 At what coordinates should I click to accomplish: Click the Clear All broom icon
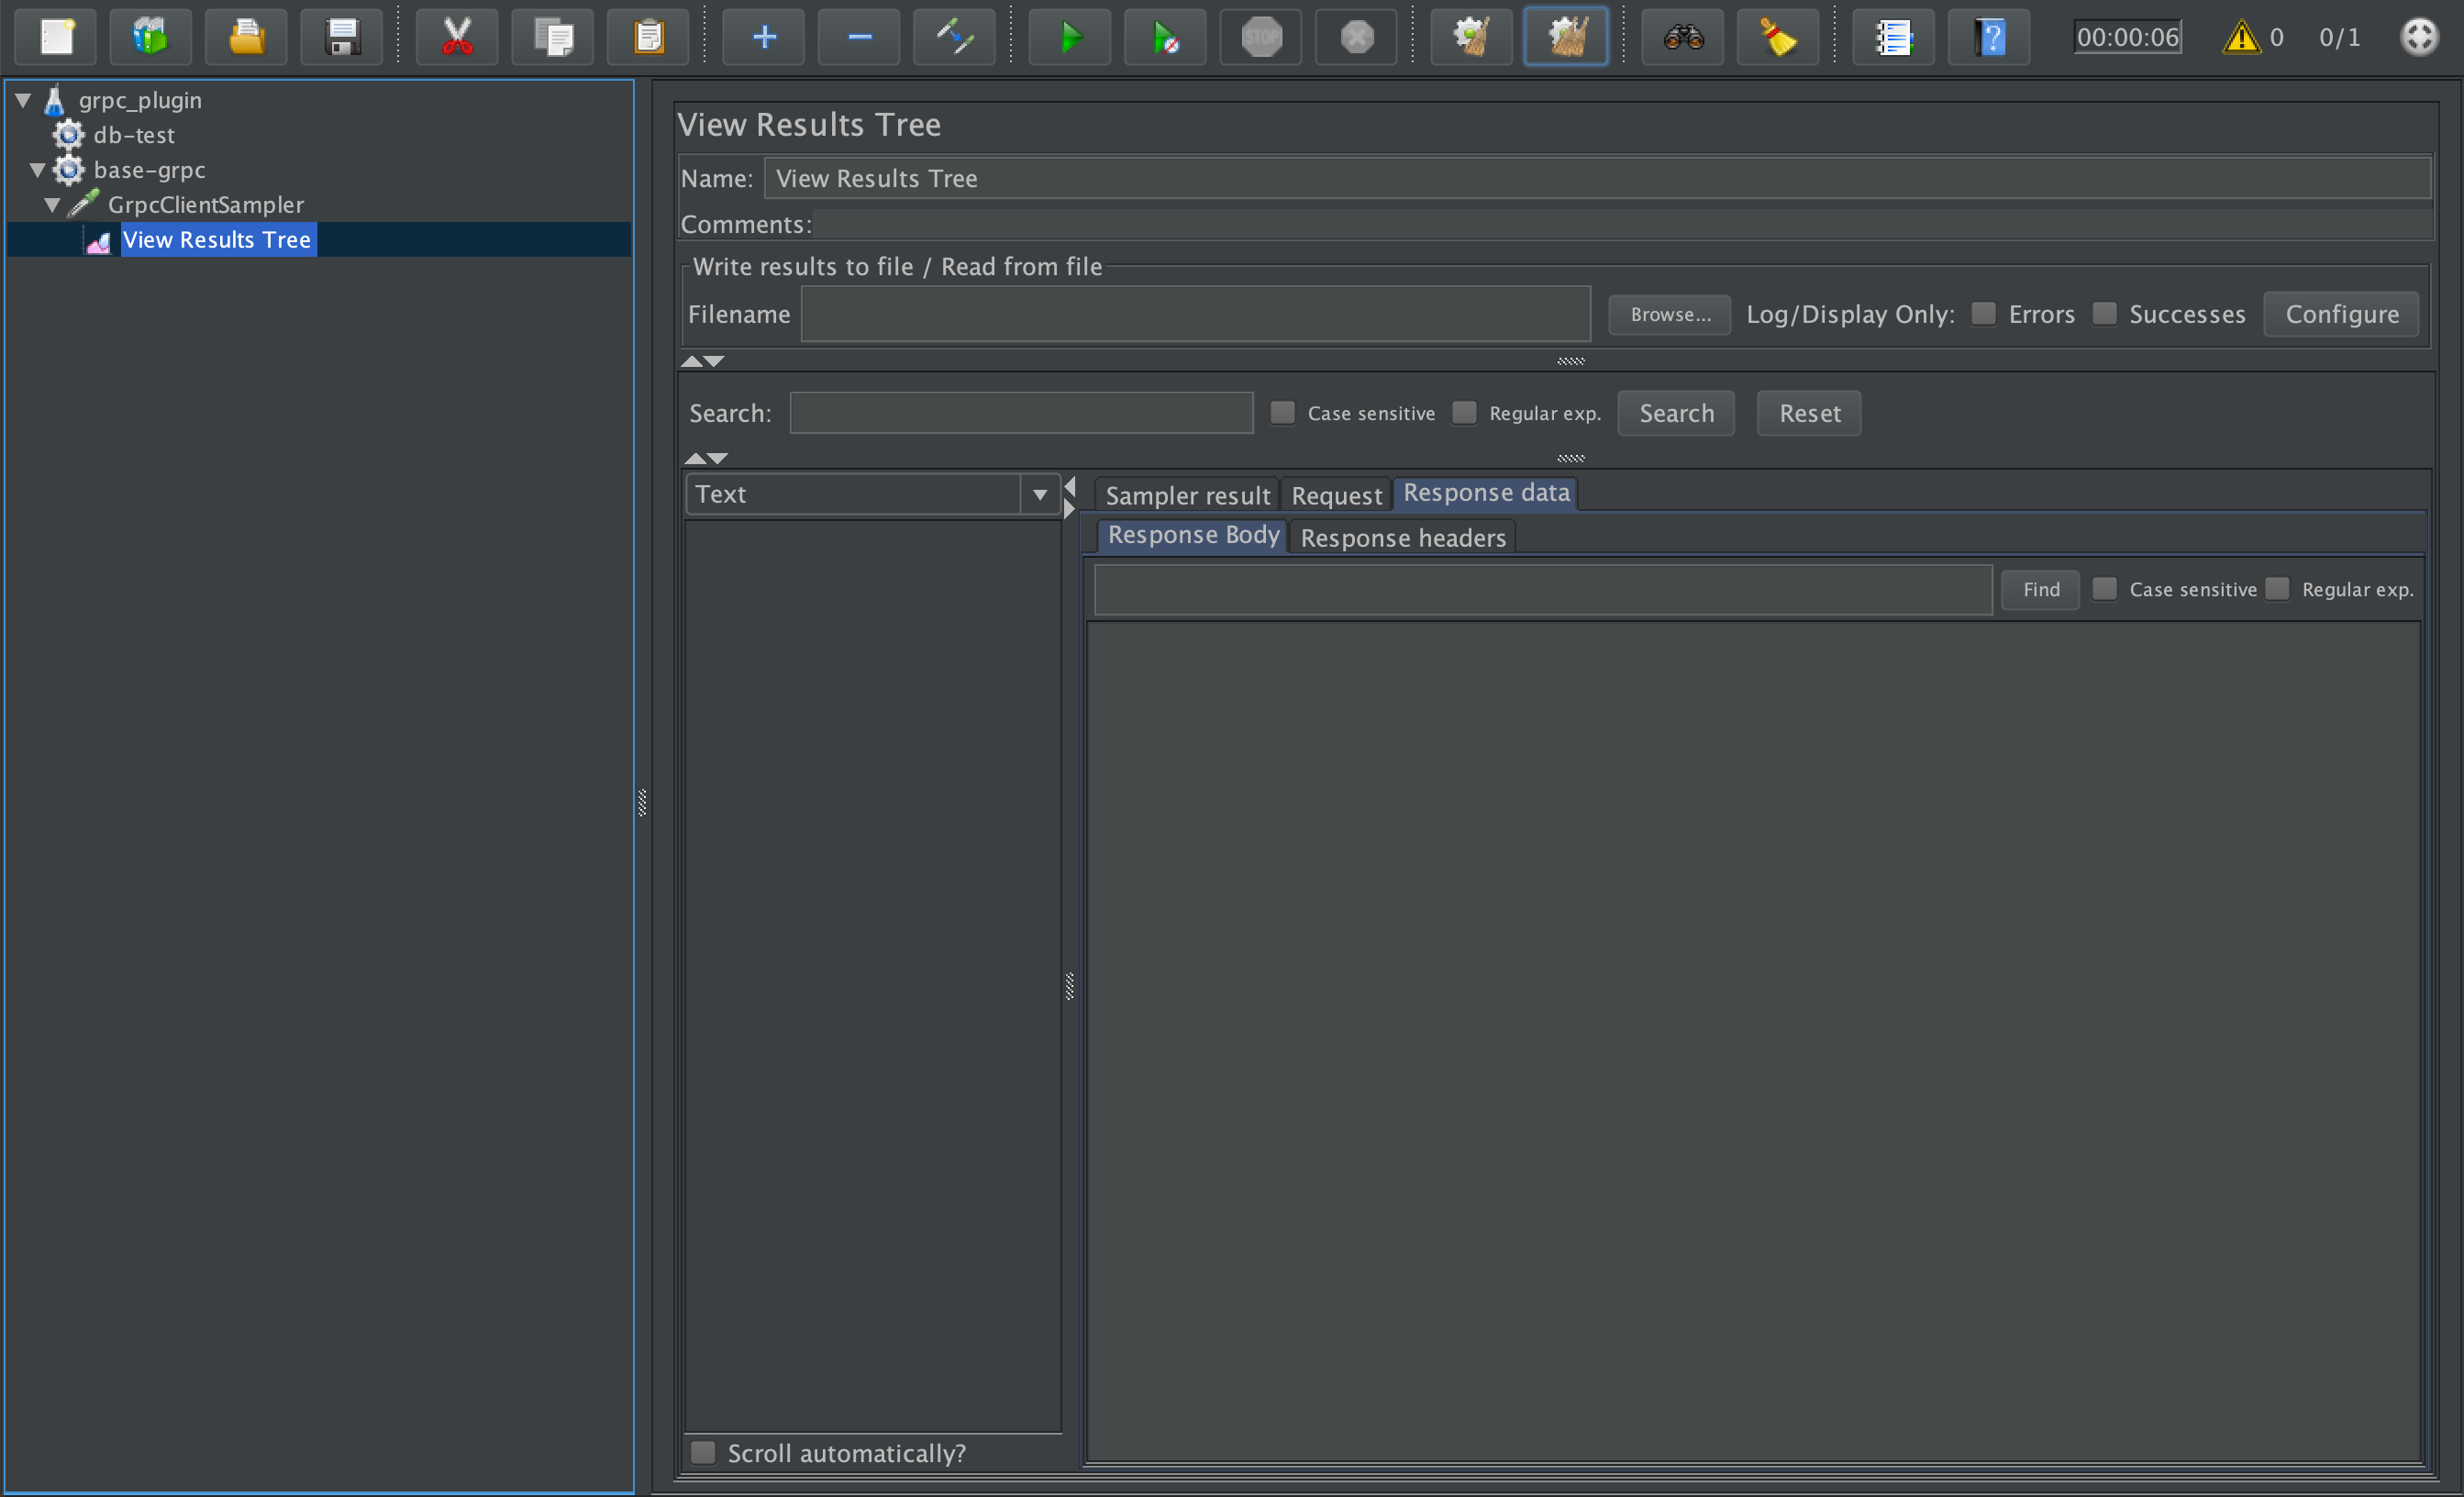pos(1566,38)
